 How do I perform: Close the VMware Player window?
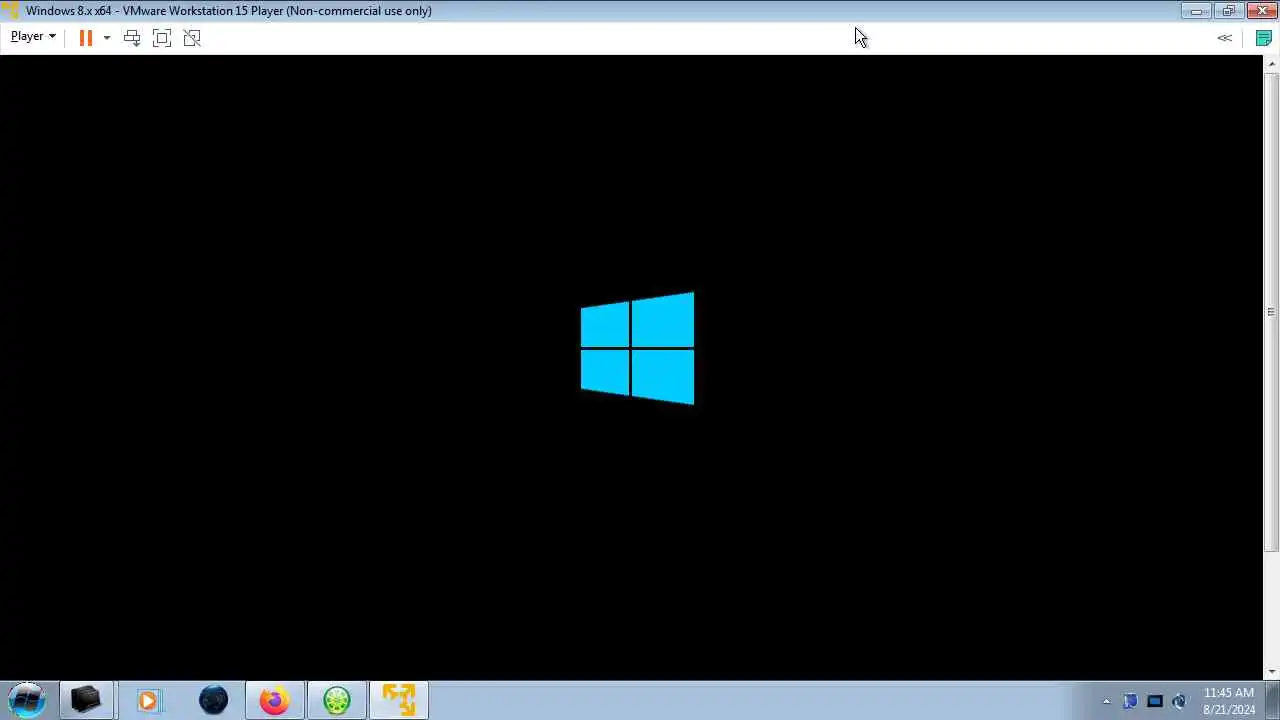point(1261,11)
